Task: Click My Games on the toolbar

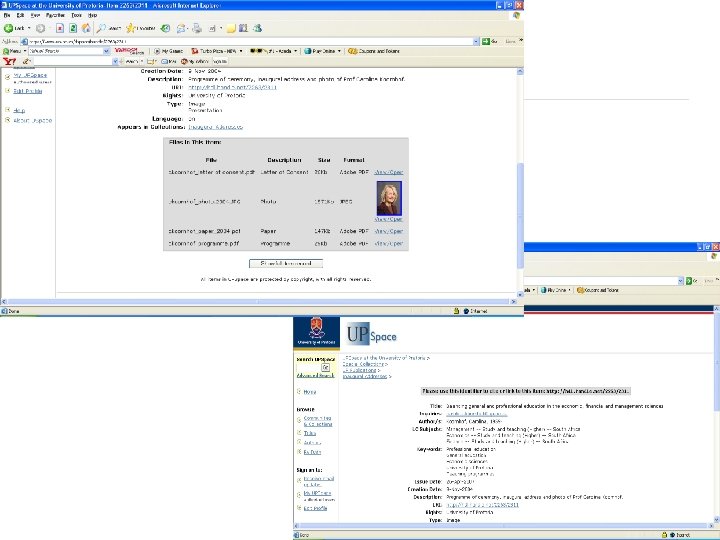Action: 169,51
